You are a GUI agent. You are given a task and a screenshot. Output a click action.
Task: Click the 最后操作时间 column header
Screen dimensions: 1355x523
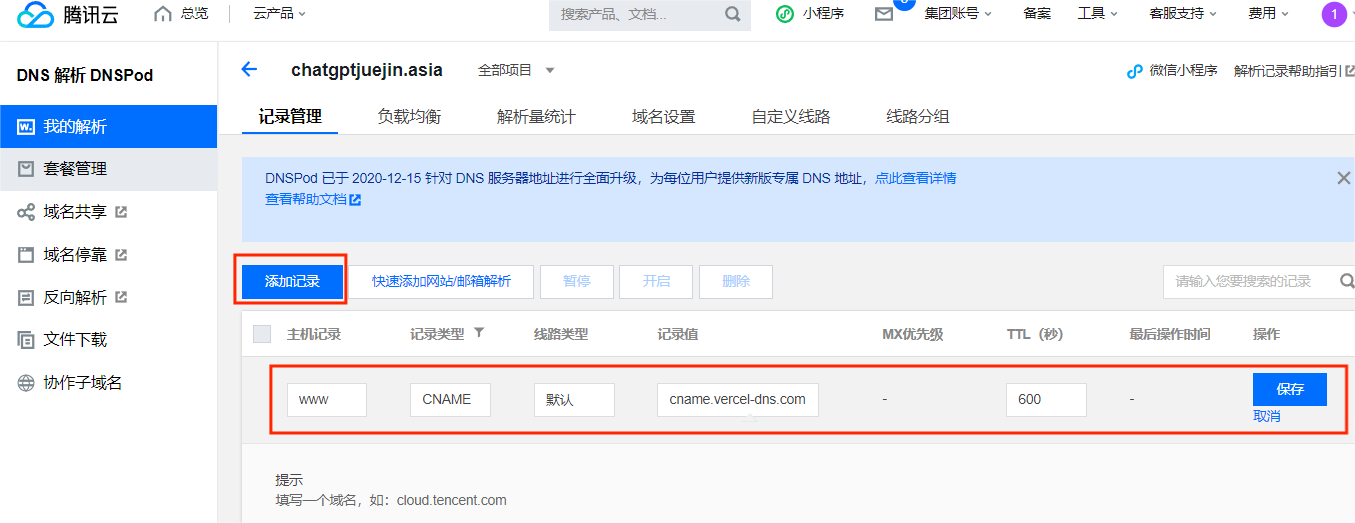pos(1170,334)
